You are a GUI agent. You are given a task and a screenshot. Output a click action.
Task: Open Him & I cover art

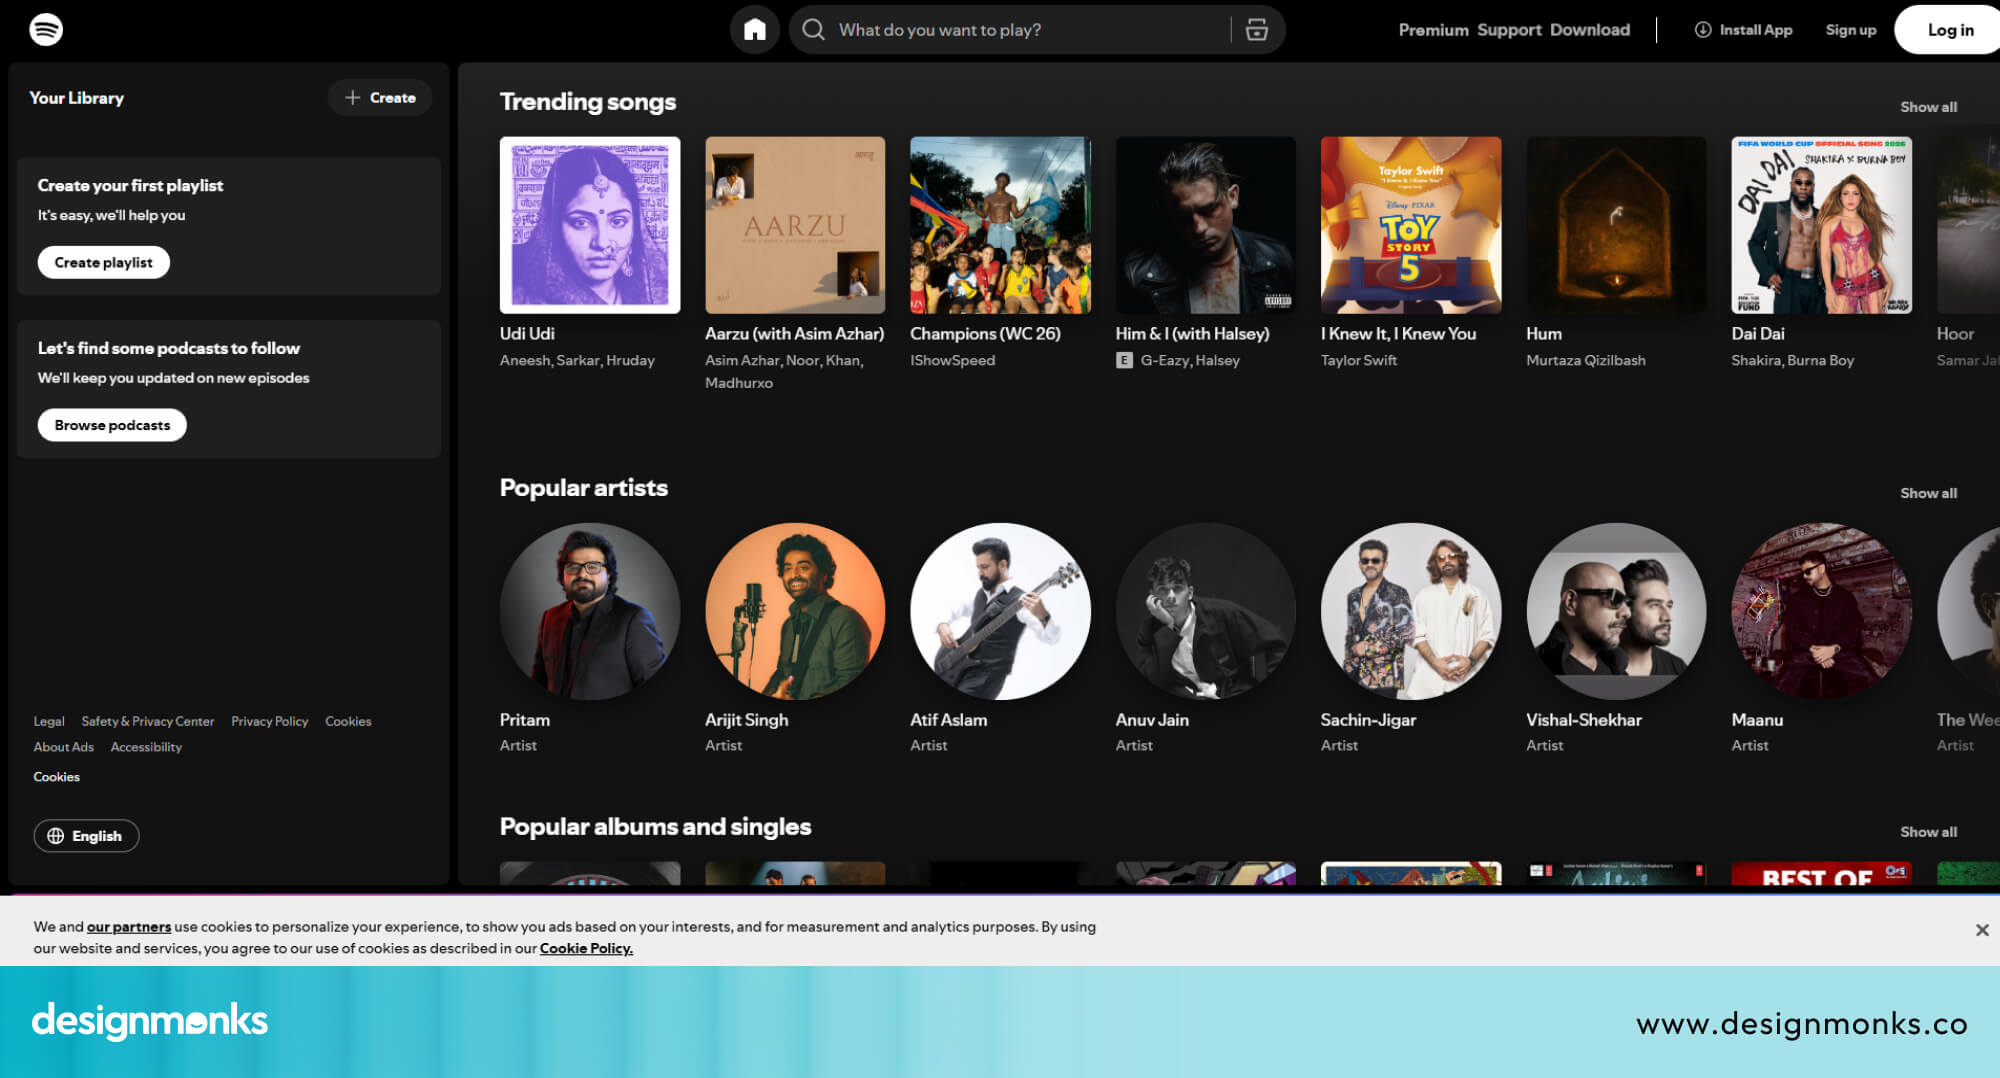1206,225
